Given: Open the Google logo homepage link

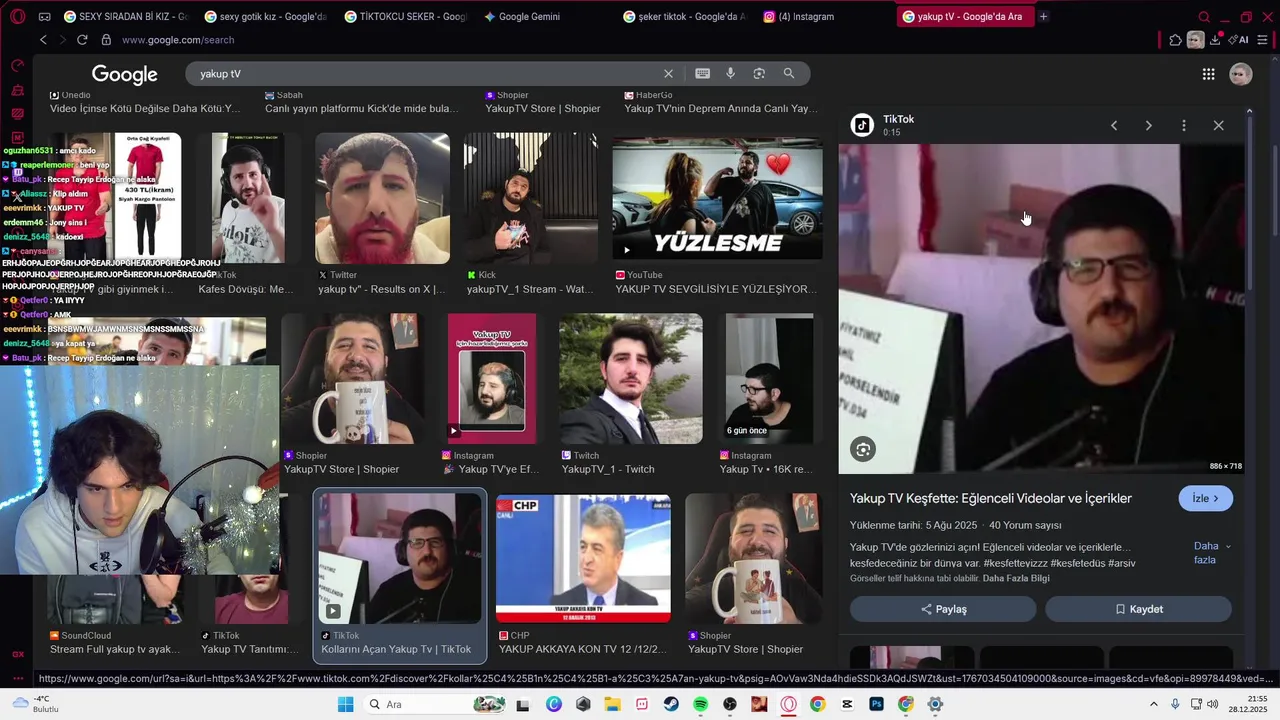Looking at the screenshot, I should click(125, 74).
